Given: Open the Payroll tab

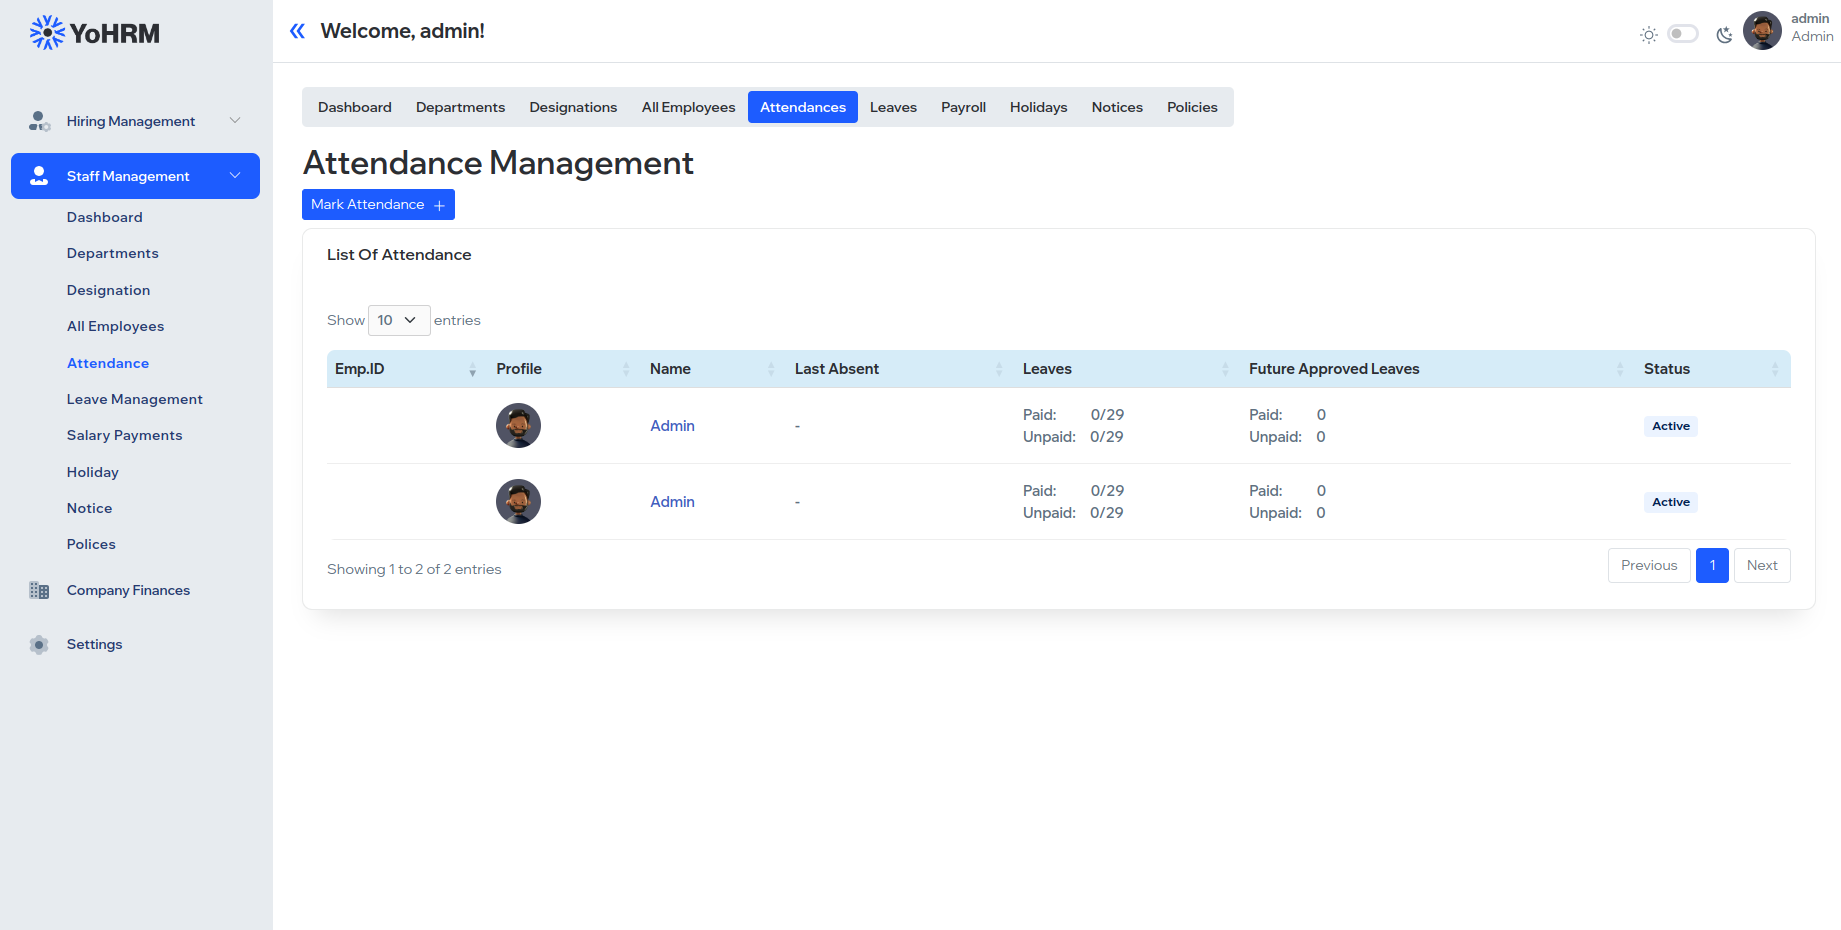Looking at the screenshot, I should click(x=963, y=107).
